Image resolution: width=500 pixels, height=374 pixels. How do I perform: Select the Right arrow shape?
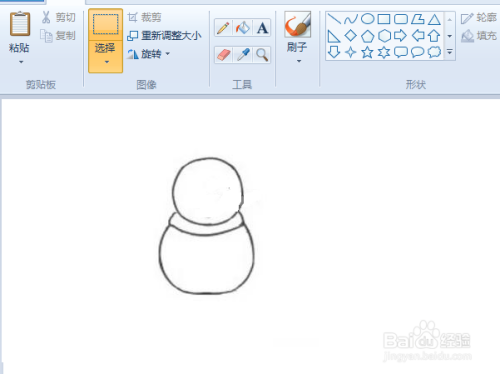400,35
